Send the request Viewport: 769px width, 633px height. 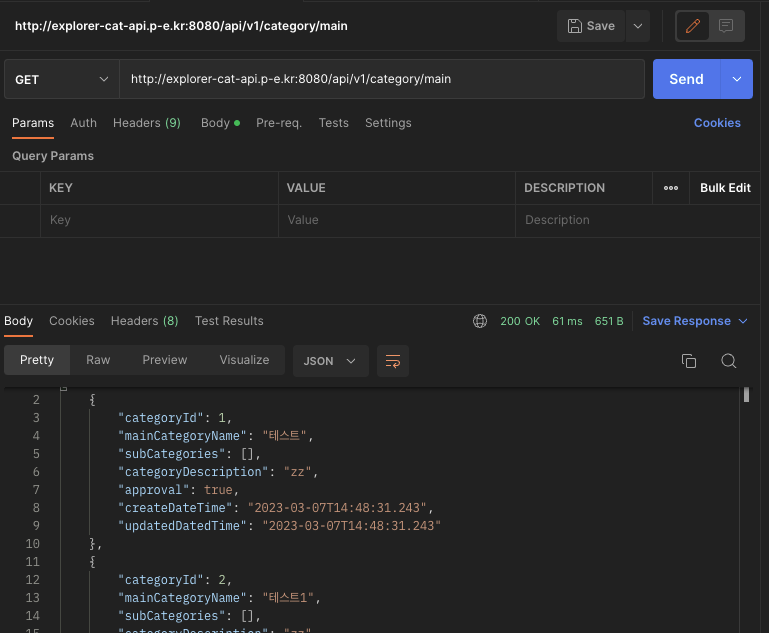tap(686, 79)
